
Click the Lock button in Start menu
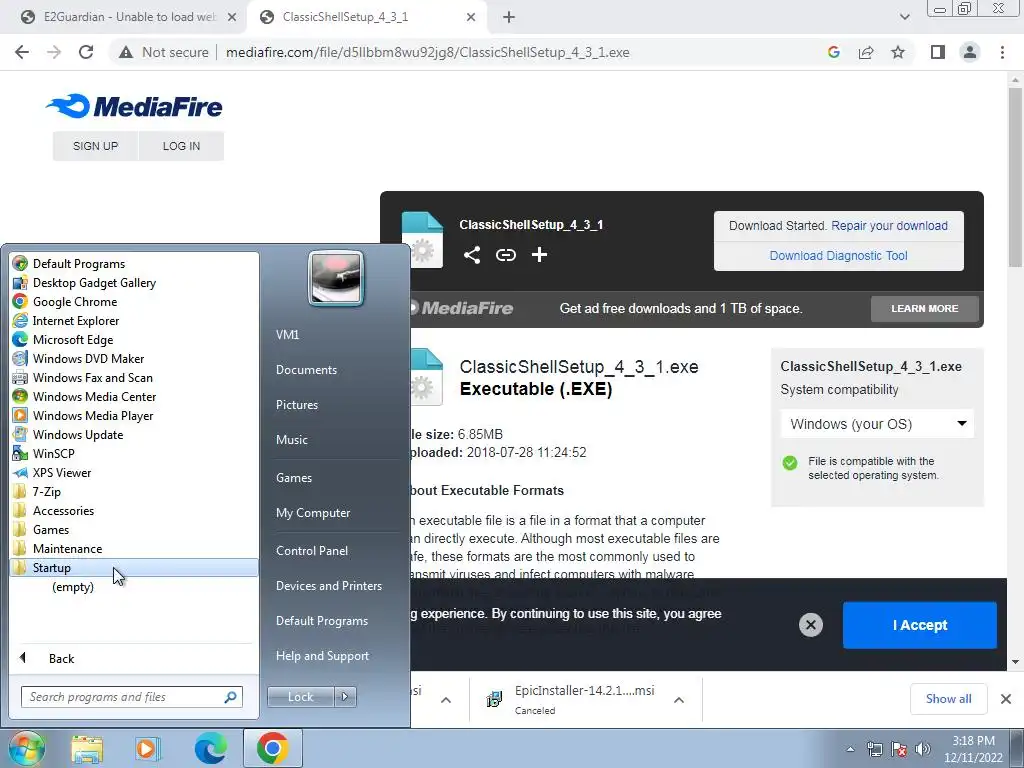(300, 697)
